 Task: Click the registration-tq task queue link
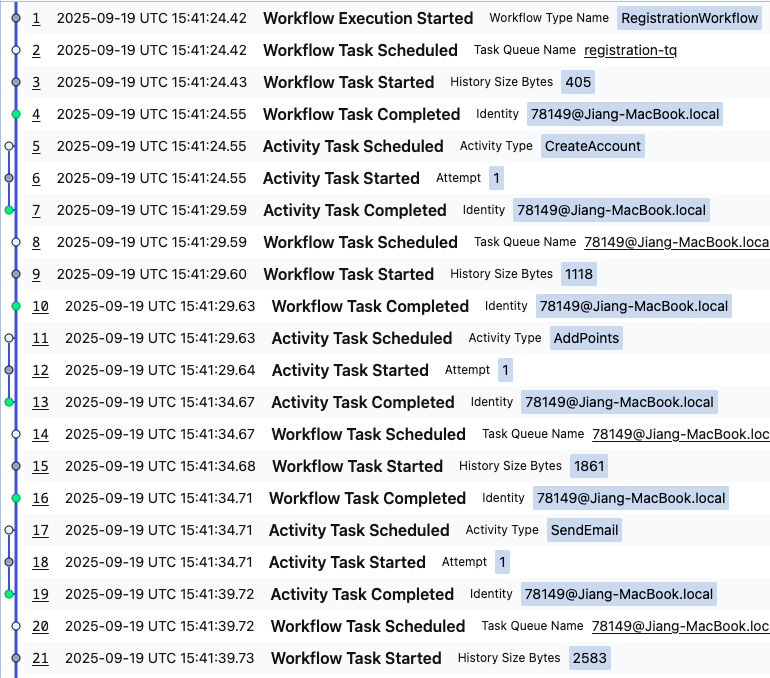pyautogui.click(x=631, y=50)
